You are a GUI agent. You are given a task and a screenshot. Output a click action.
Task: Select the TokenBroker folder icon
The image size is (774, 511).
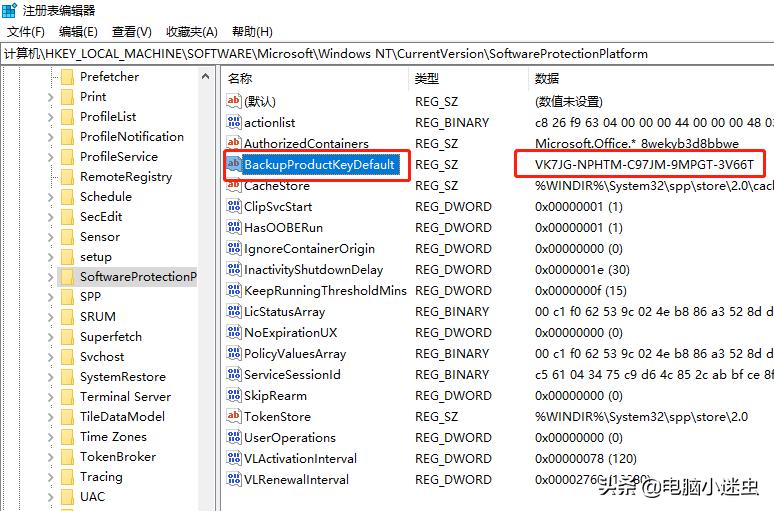[67, 457]
